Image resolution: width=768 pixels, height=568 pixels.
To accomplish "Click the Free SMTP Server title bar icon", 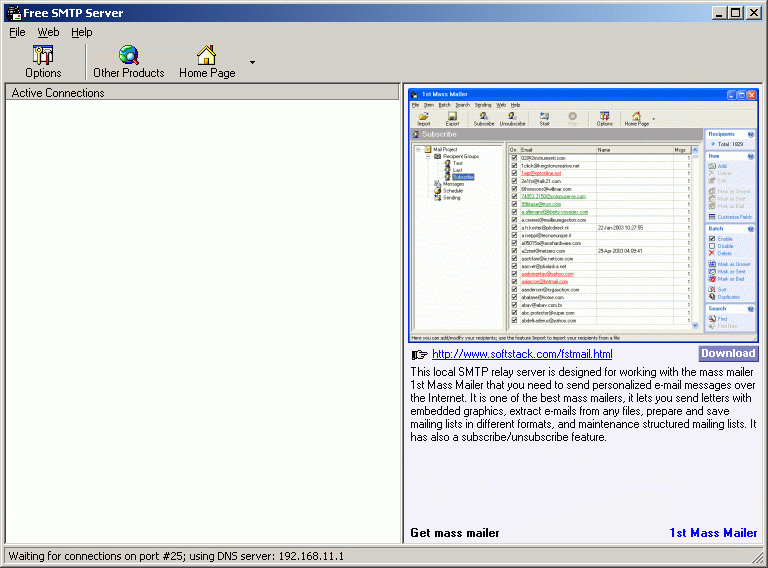I will [x=13, y=13].
